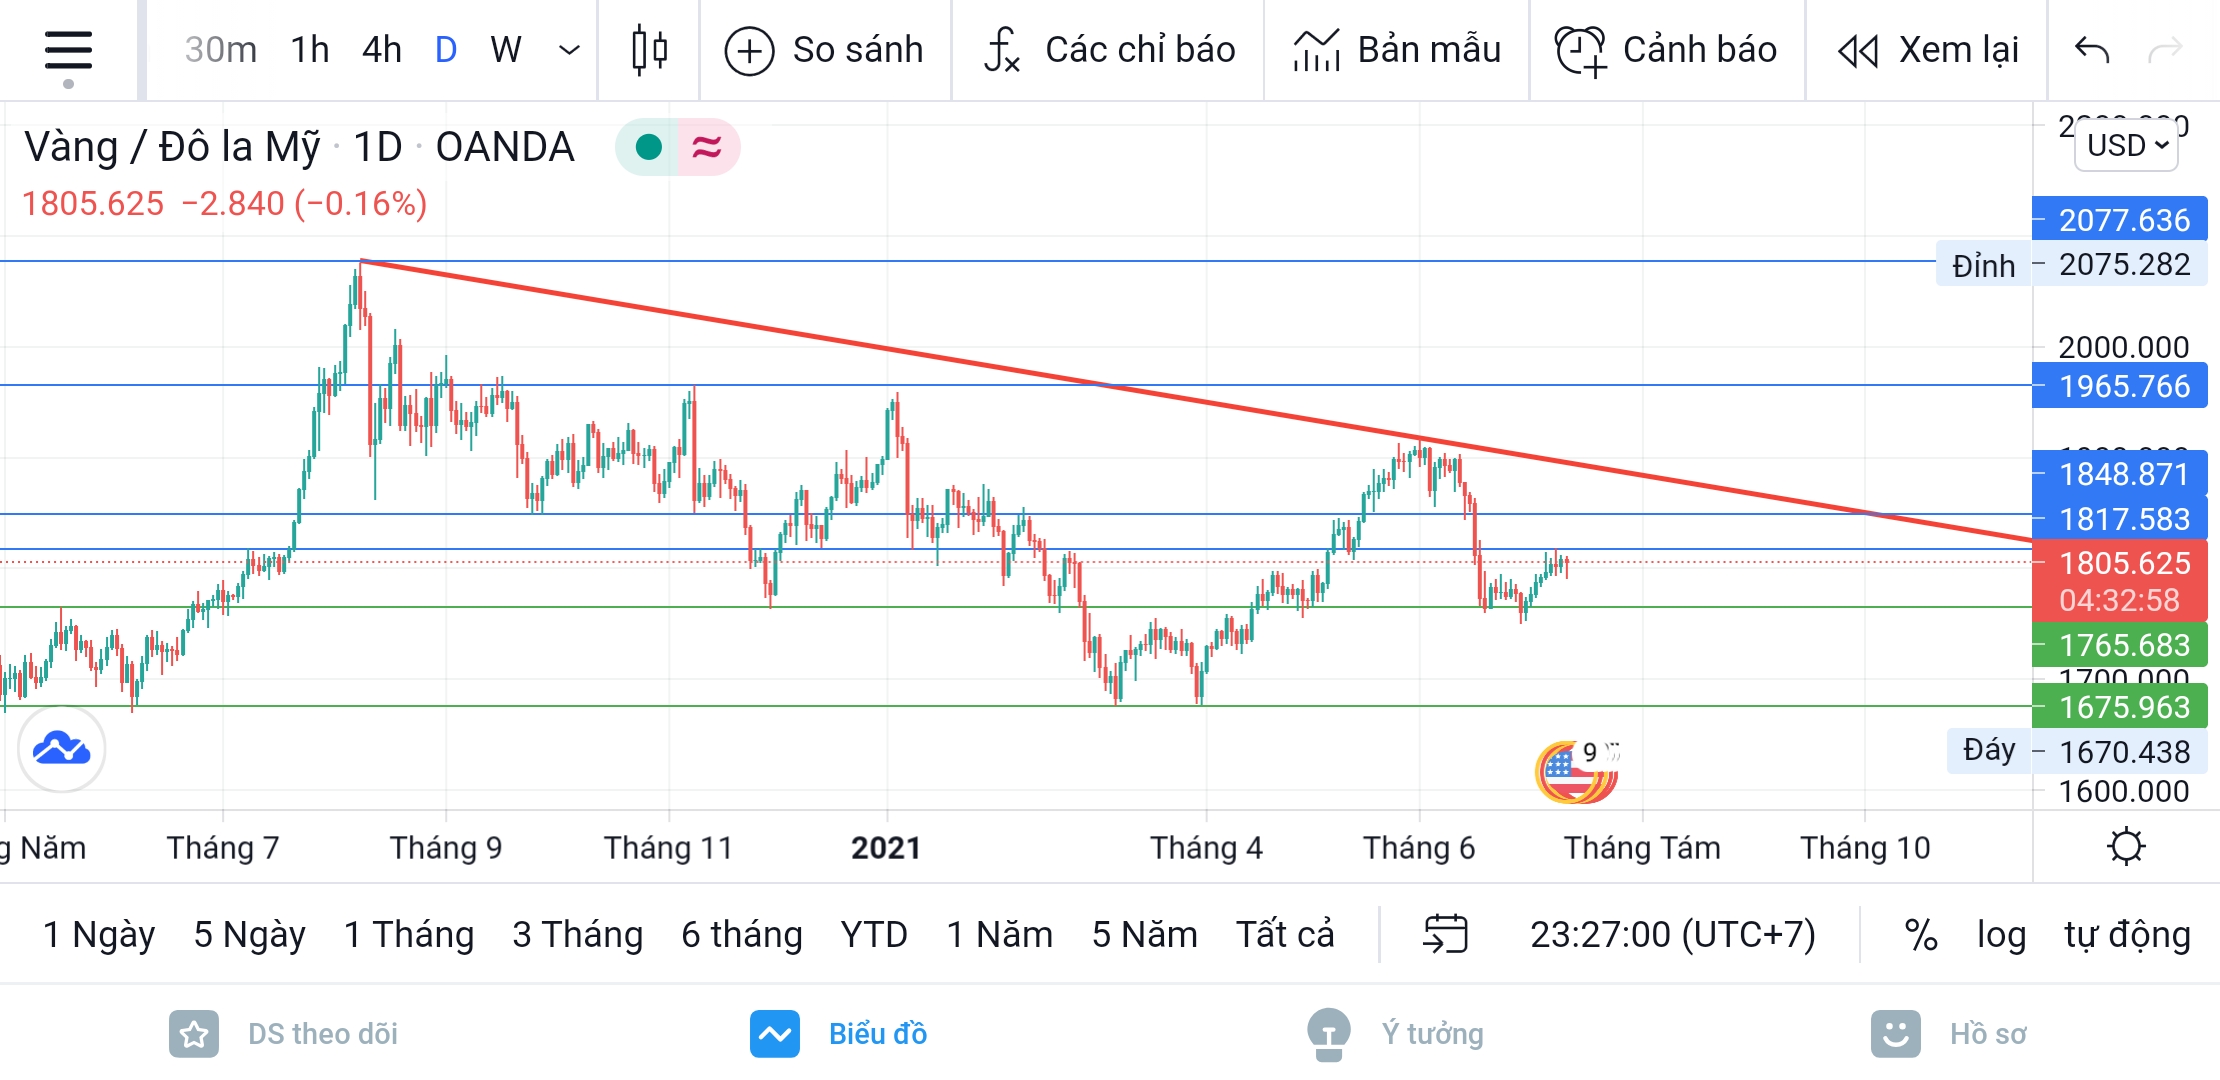This screenshot has width=2220, height=1080.
Task: Open the go-to-date calendar icon
Action: pos(1445,934)
